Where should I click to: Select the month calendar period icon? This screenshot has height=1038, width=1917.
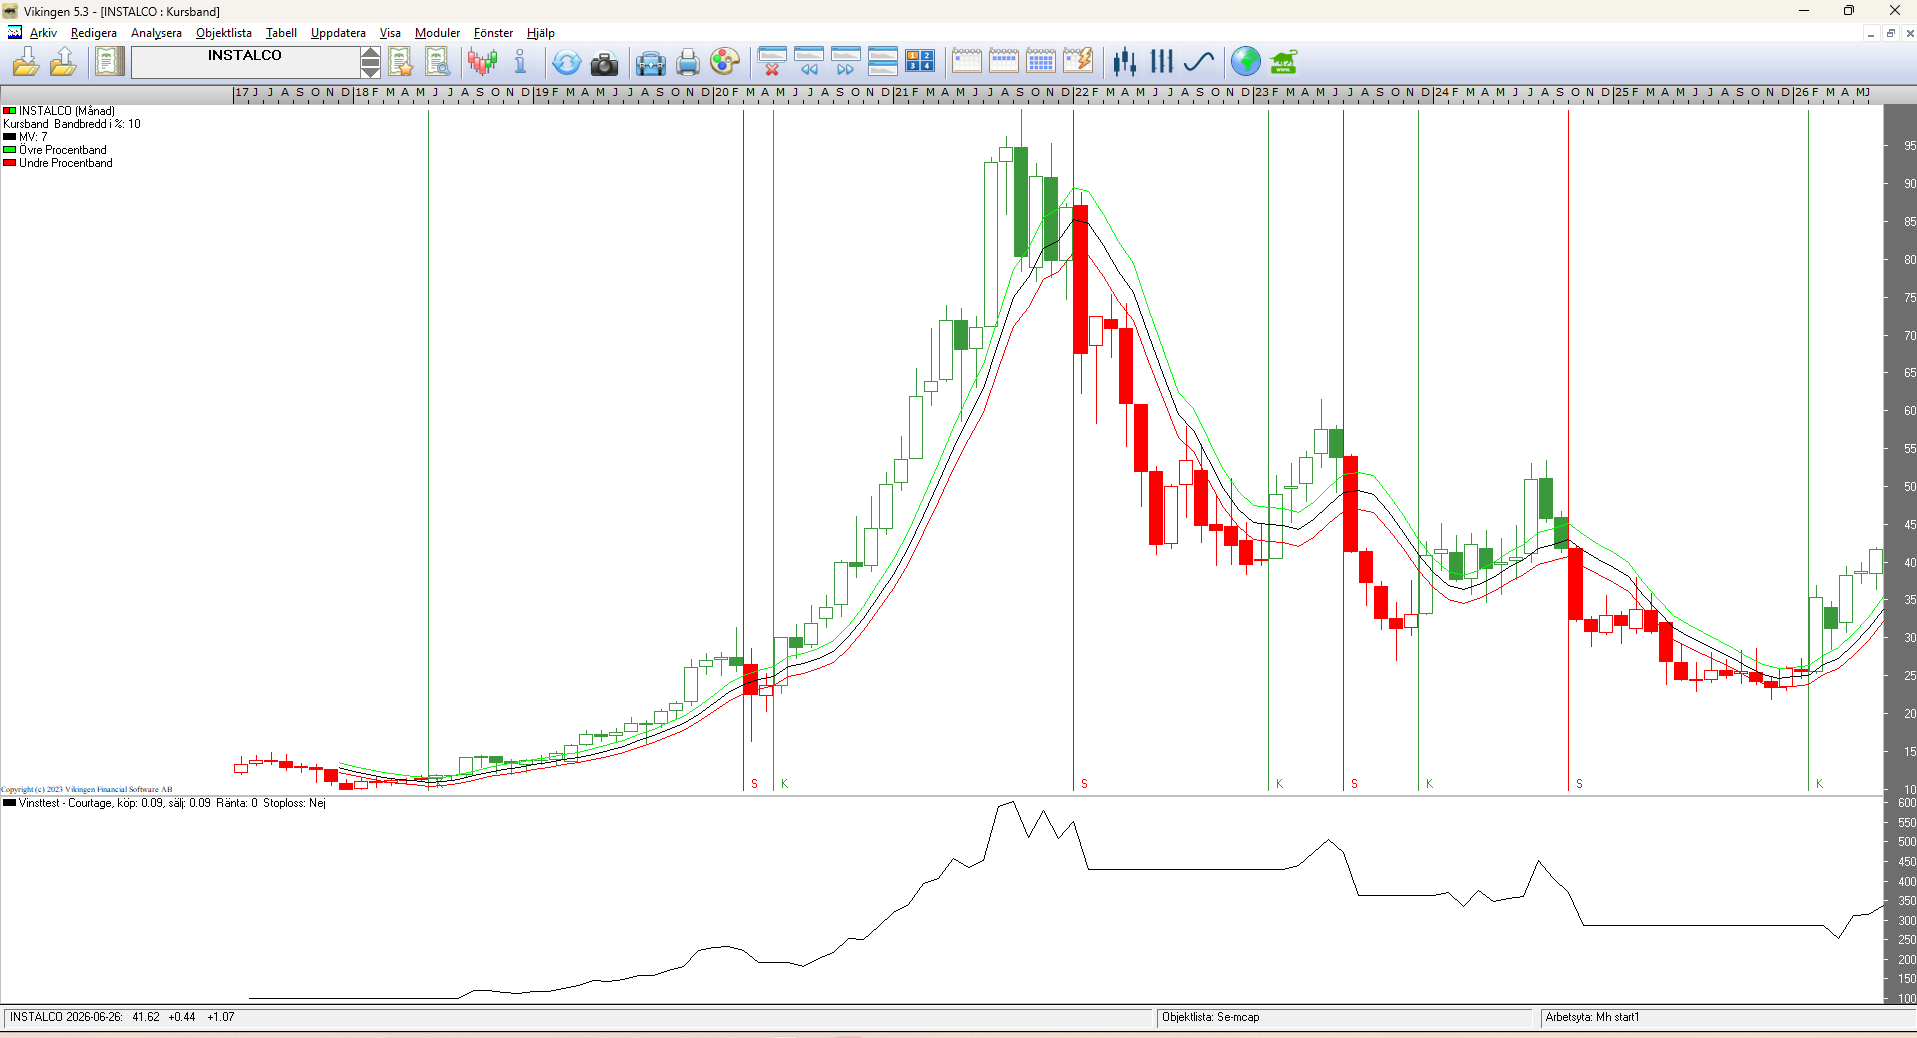click(x=1041, y=62)
